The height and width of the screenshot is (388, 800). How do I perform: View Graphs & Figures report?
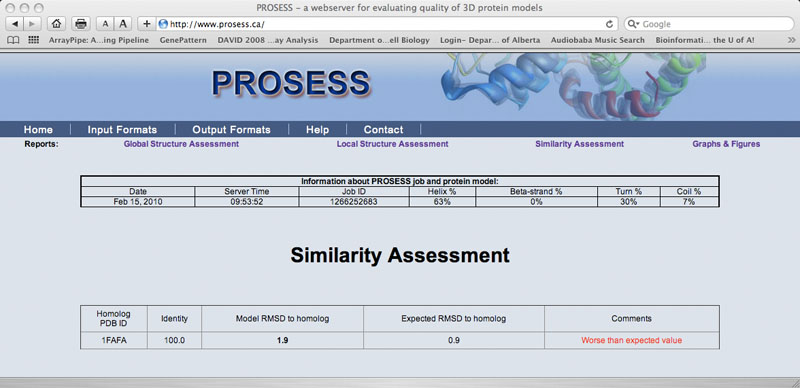click(726, 144)
